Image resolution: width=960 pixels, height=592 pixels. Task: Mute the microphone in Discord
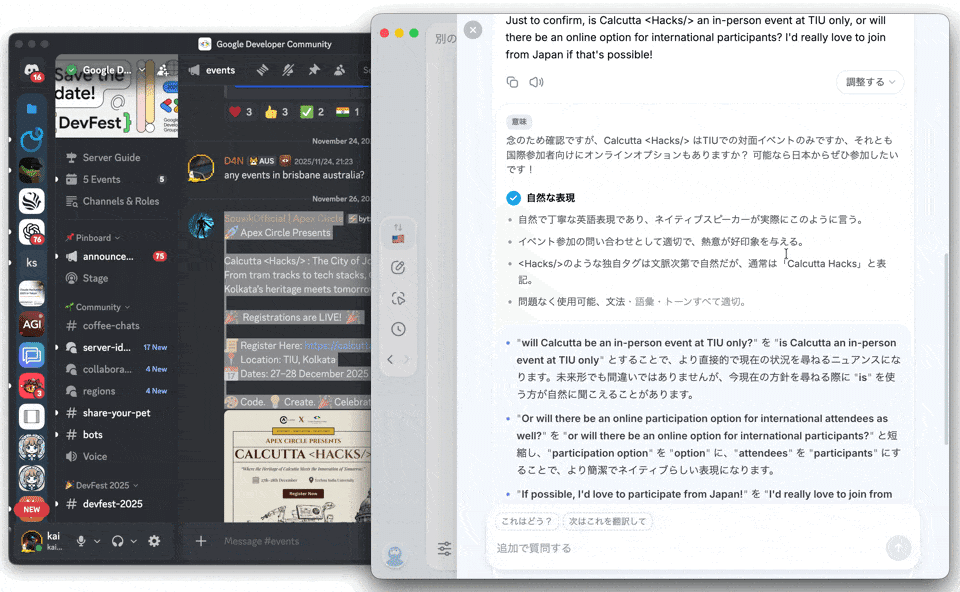(82, 541)
